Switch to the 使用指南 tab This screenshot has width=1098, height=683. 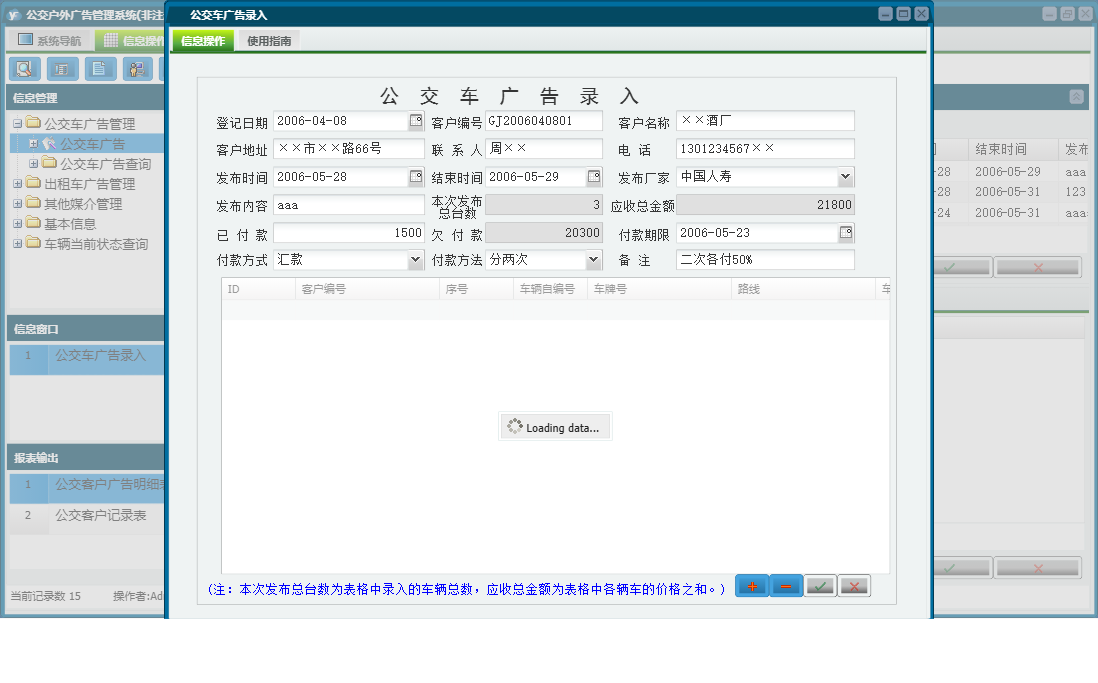coord(269,41)
